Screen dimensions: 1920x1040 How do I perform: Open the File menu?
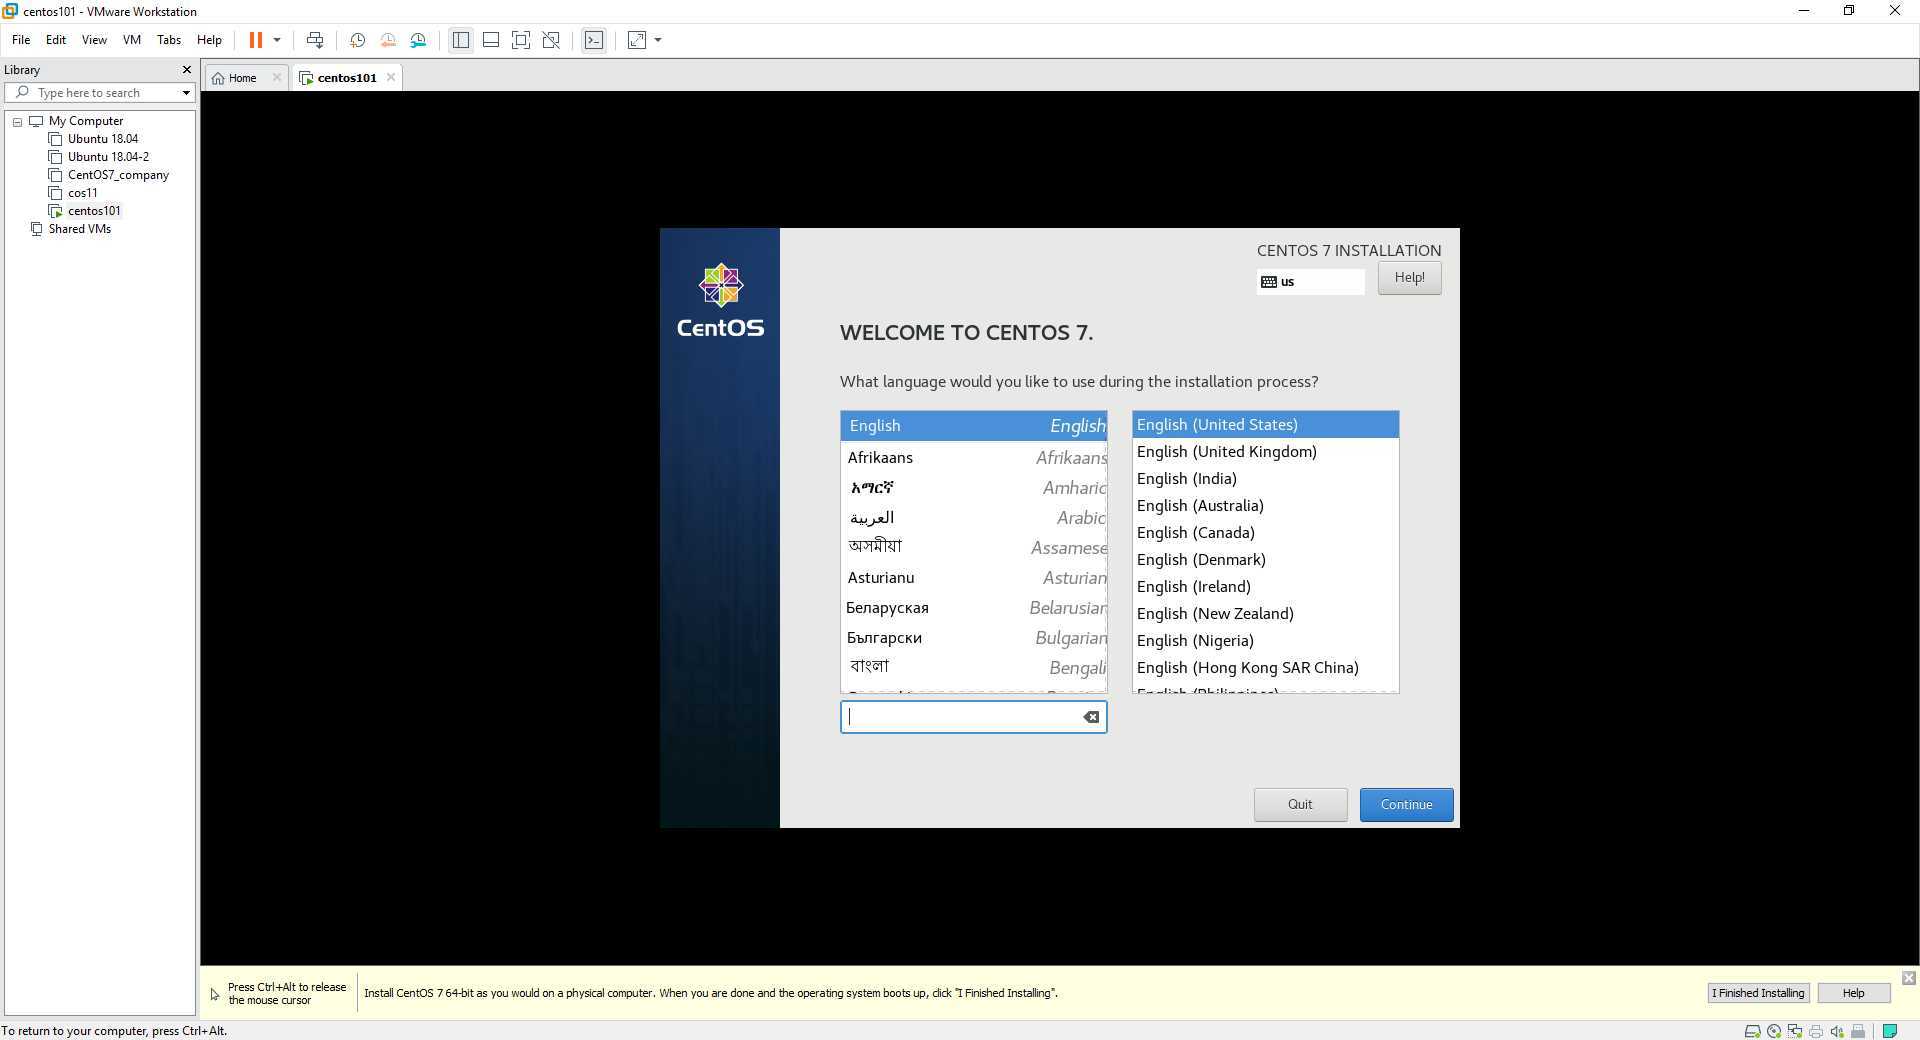(21, 40)
